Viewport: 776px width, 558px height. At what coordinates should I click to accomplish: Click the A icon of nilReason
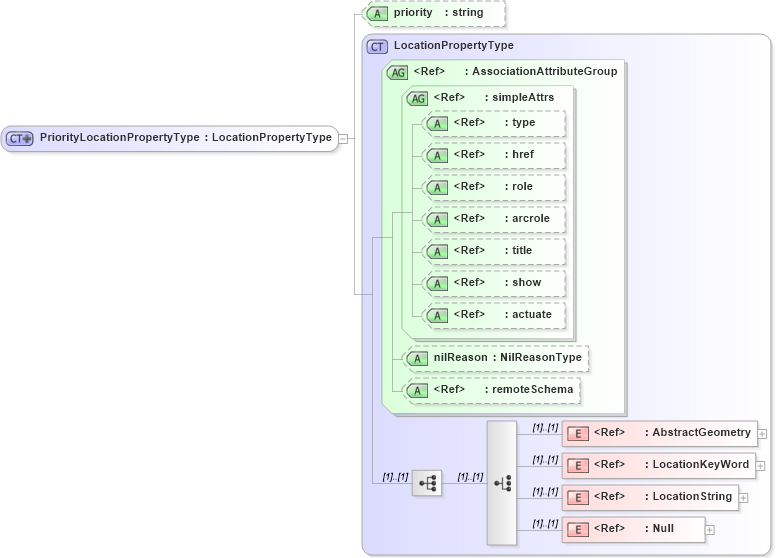pyautogui.click(x=417, y=359)
